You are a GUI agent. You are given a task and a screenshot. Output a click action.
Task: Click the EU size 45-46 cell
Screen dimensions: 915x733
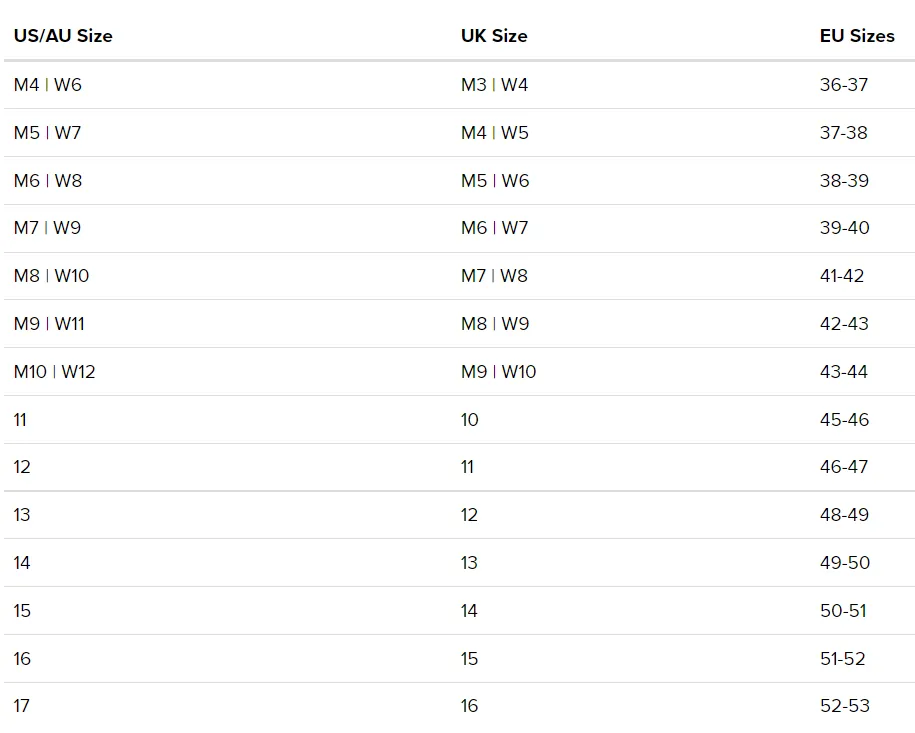844,419
